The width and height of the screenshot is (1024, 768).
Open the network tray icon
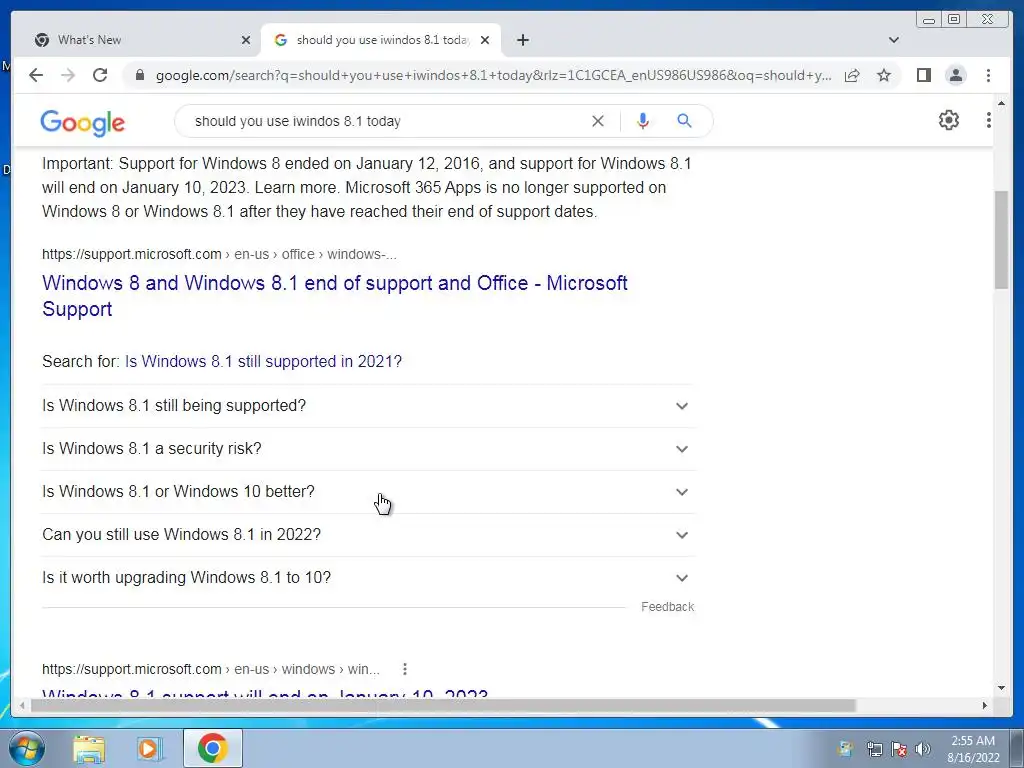(x=874, y=749)
